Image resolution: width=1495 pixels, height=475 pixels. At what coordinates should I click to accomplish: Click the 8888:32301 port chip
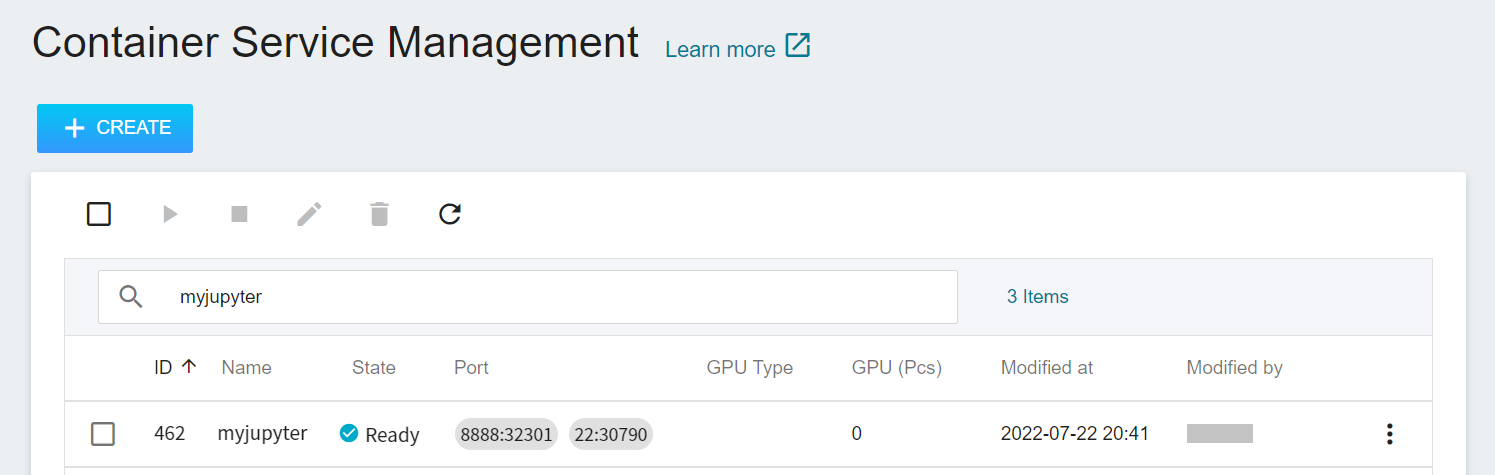tap(506, 435)
